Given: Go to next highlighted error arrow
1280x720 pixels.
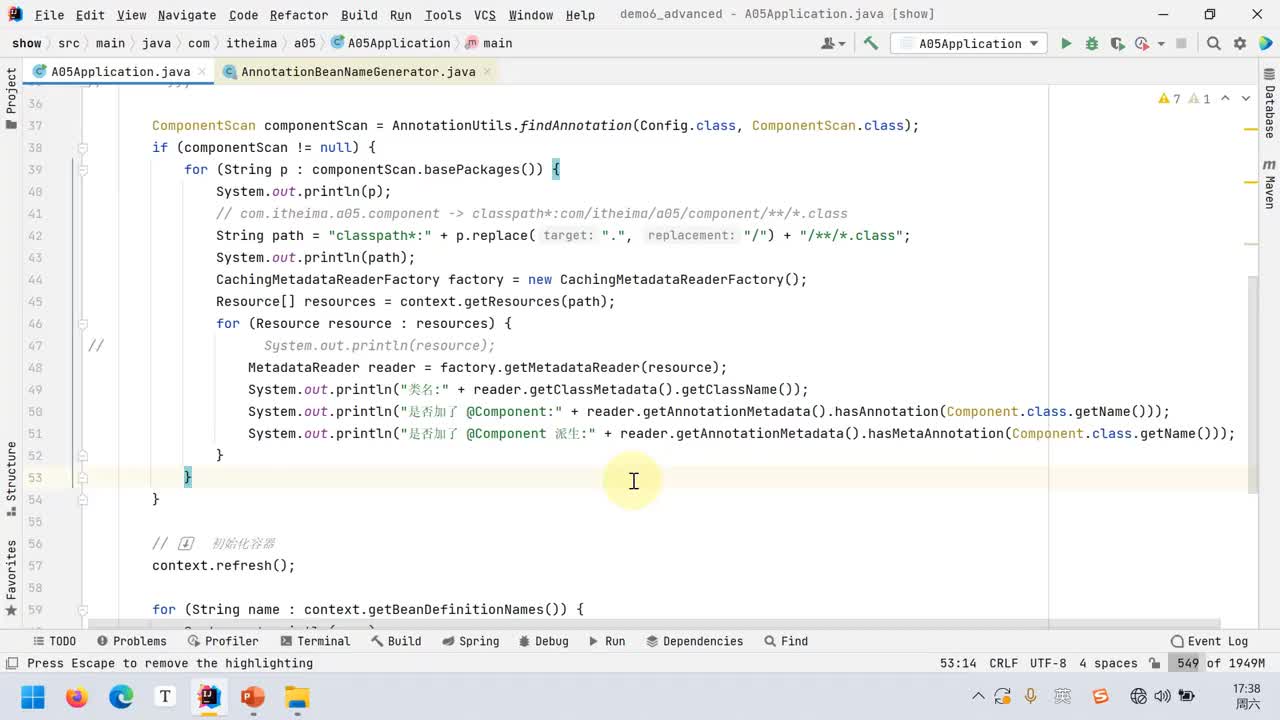Looking at the screenshot, I should pos(1246,98).
